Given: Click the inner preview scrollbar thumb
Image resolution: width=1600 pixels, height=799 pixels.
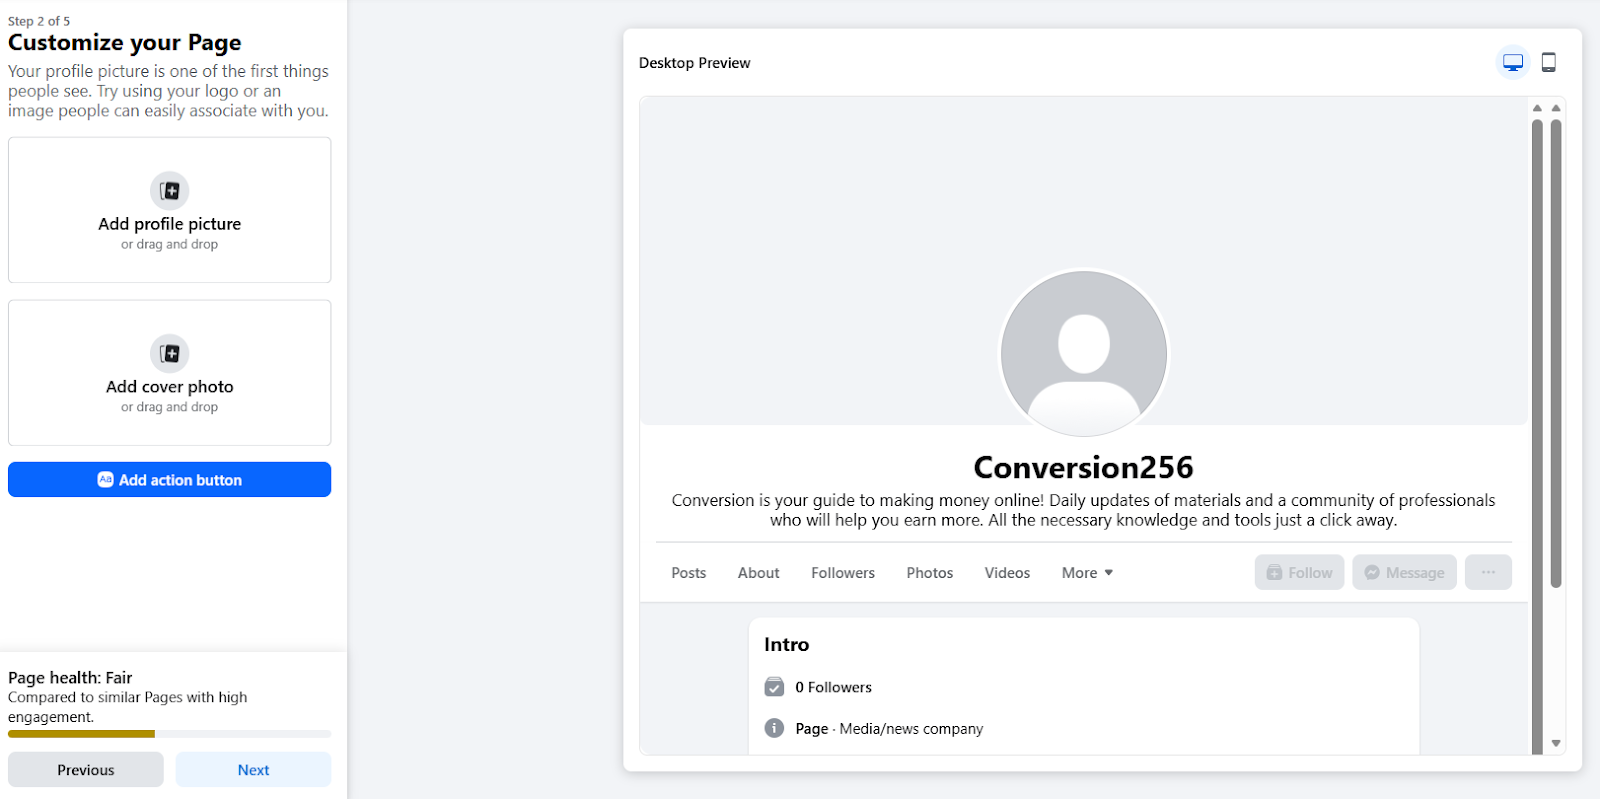Looking at the screenshot, I should pos(1537,435).
